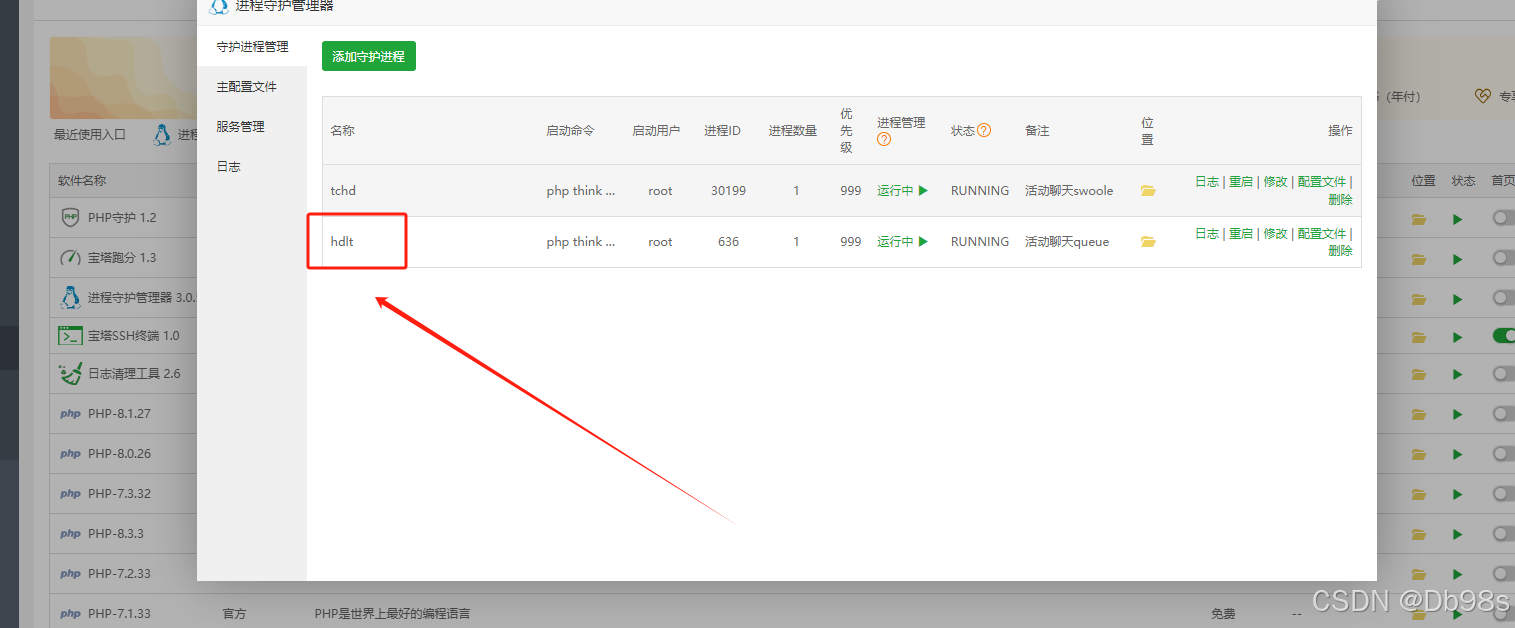The width and height of the screenshot is (1515, 628).
Task: Click php logo of PHP-8.0.26 row
Action: tap(70, 454)
